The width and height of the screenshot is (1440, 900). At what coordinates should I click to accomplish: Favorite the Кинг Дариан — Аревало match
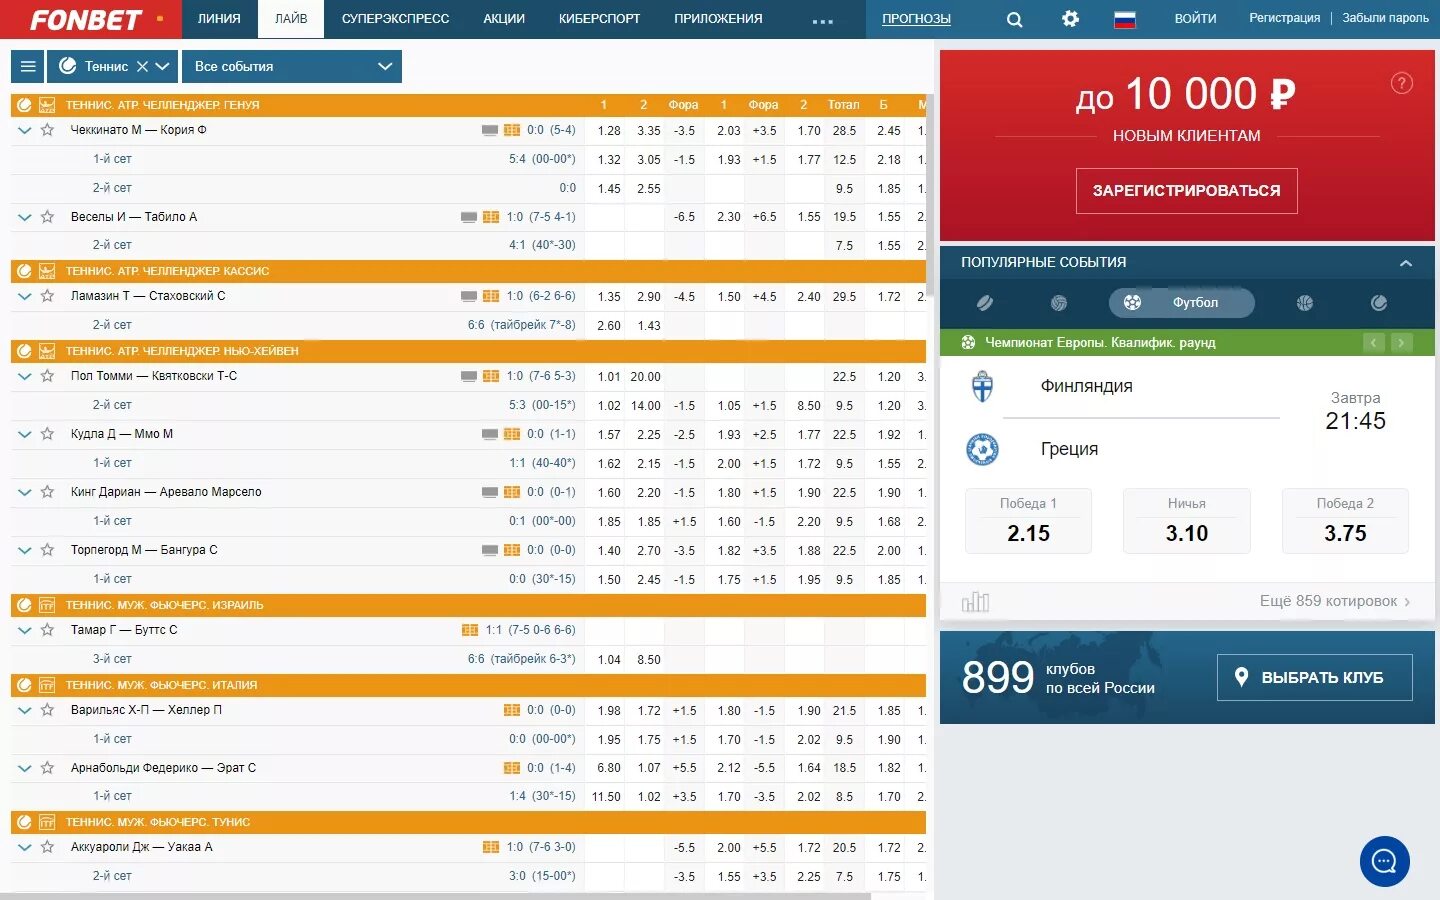coord(47,492)
